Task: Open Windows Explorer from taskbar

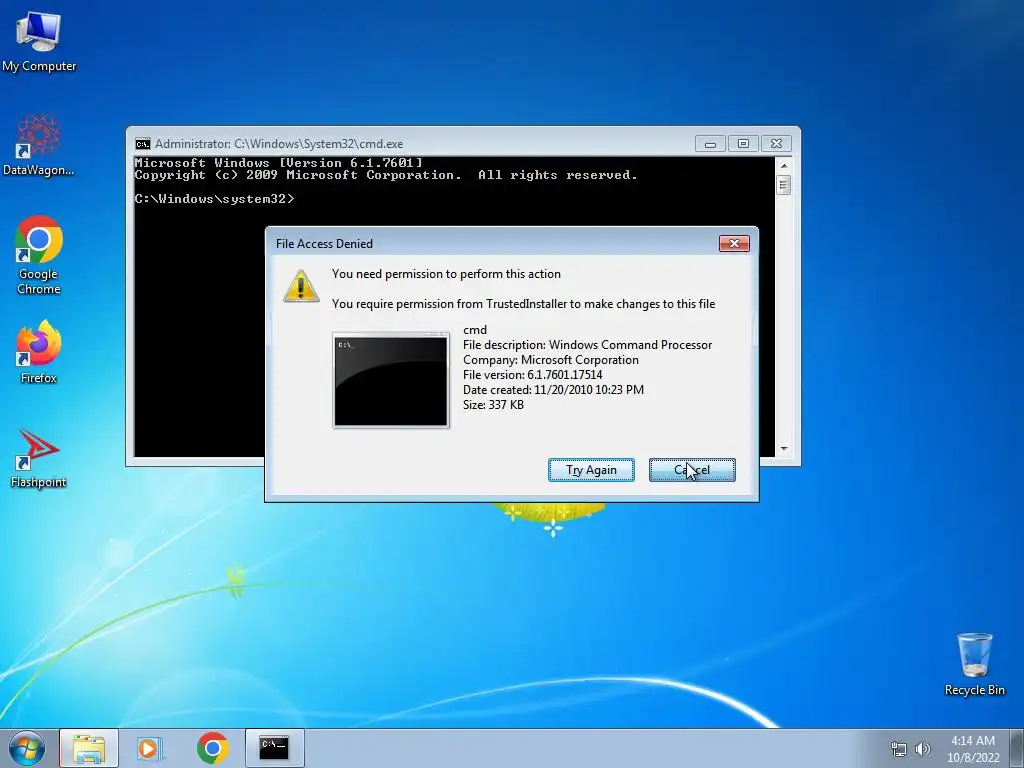Action: [89, 748]
